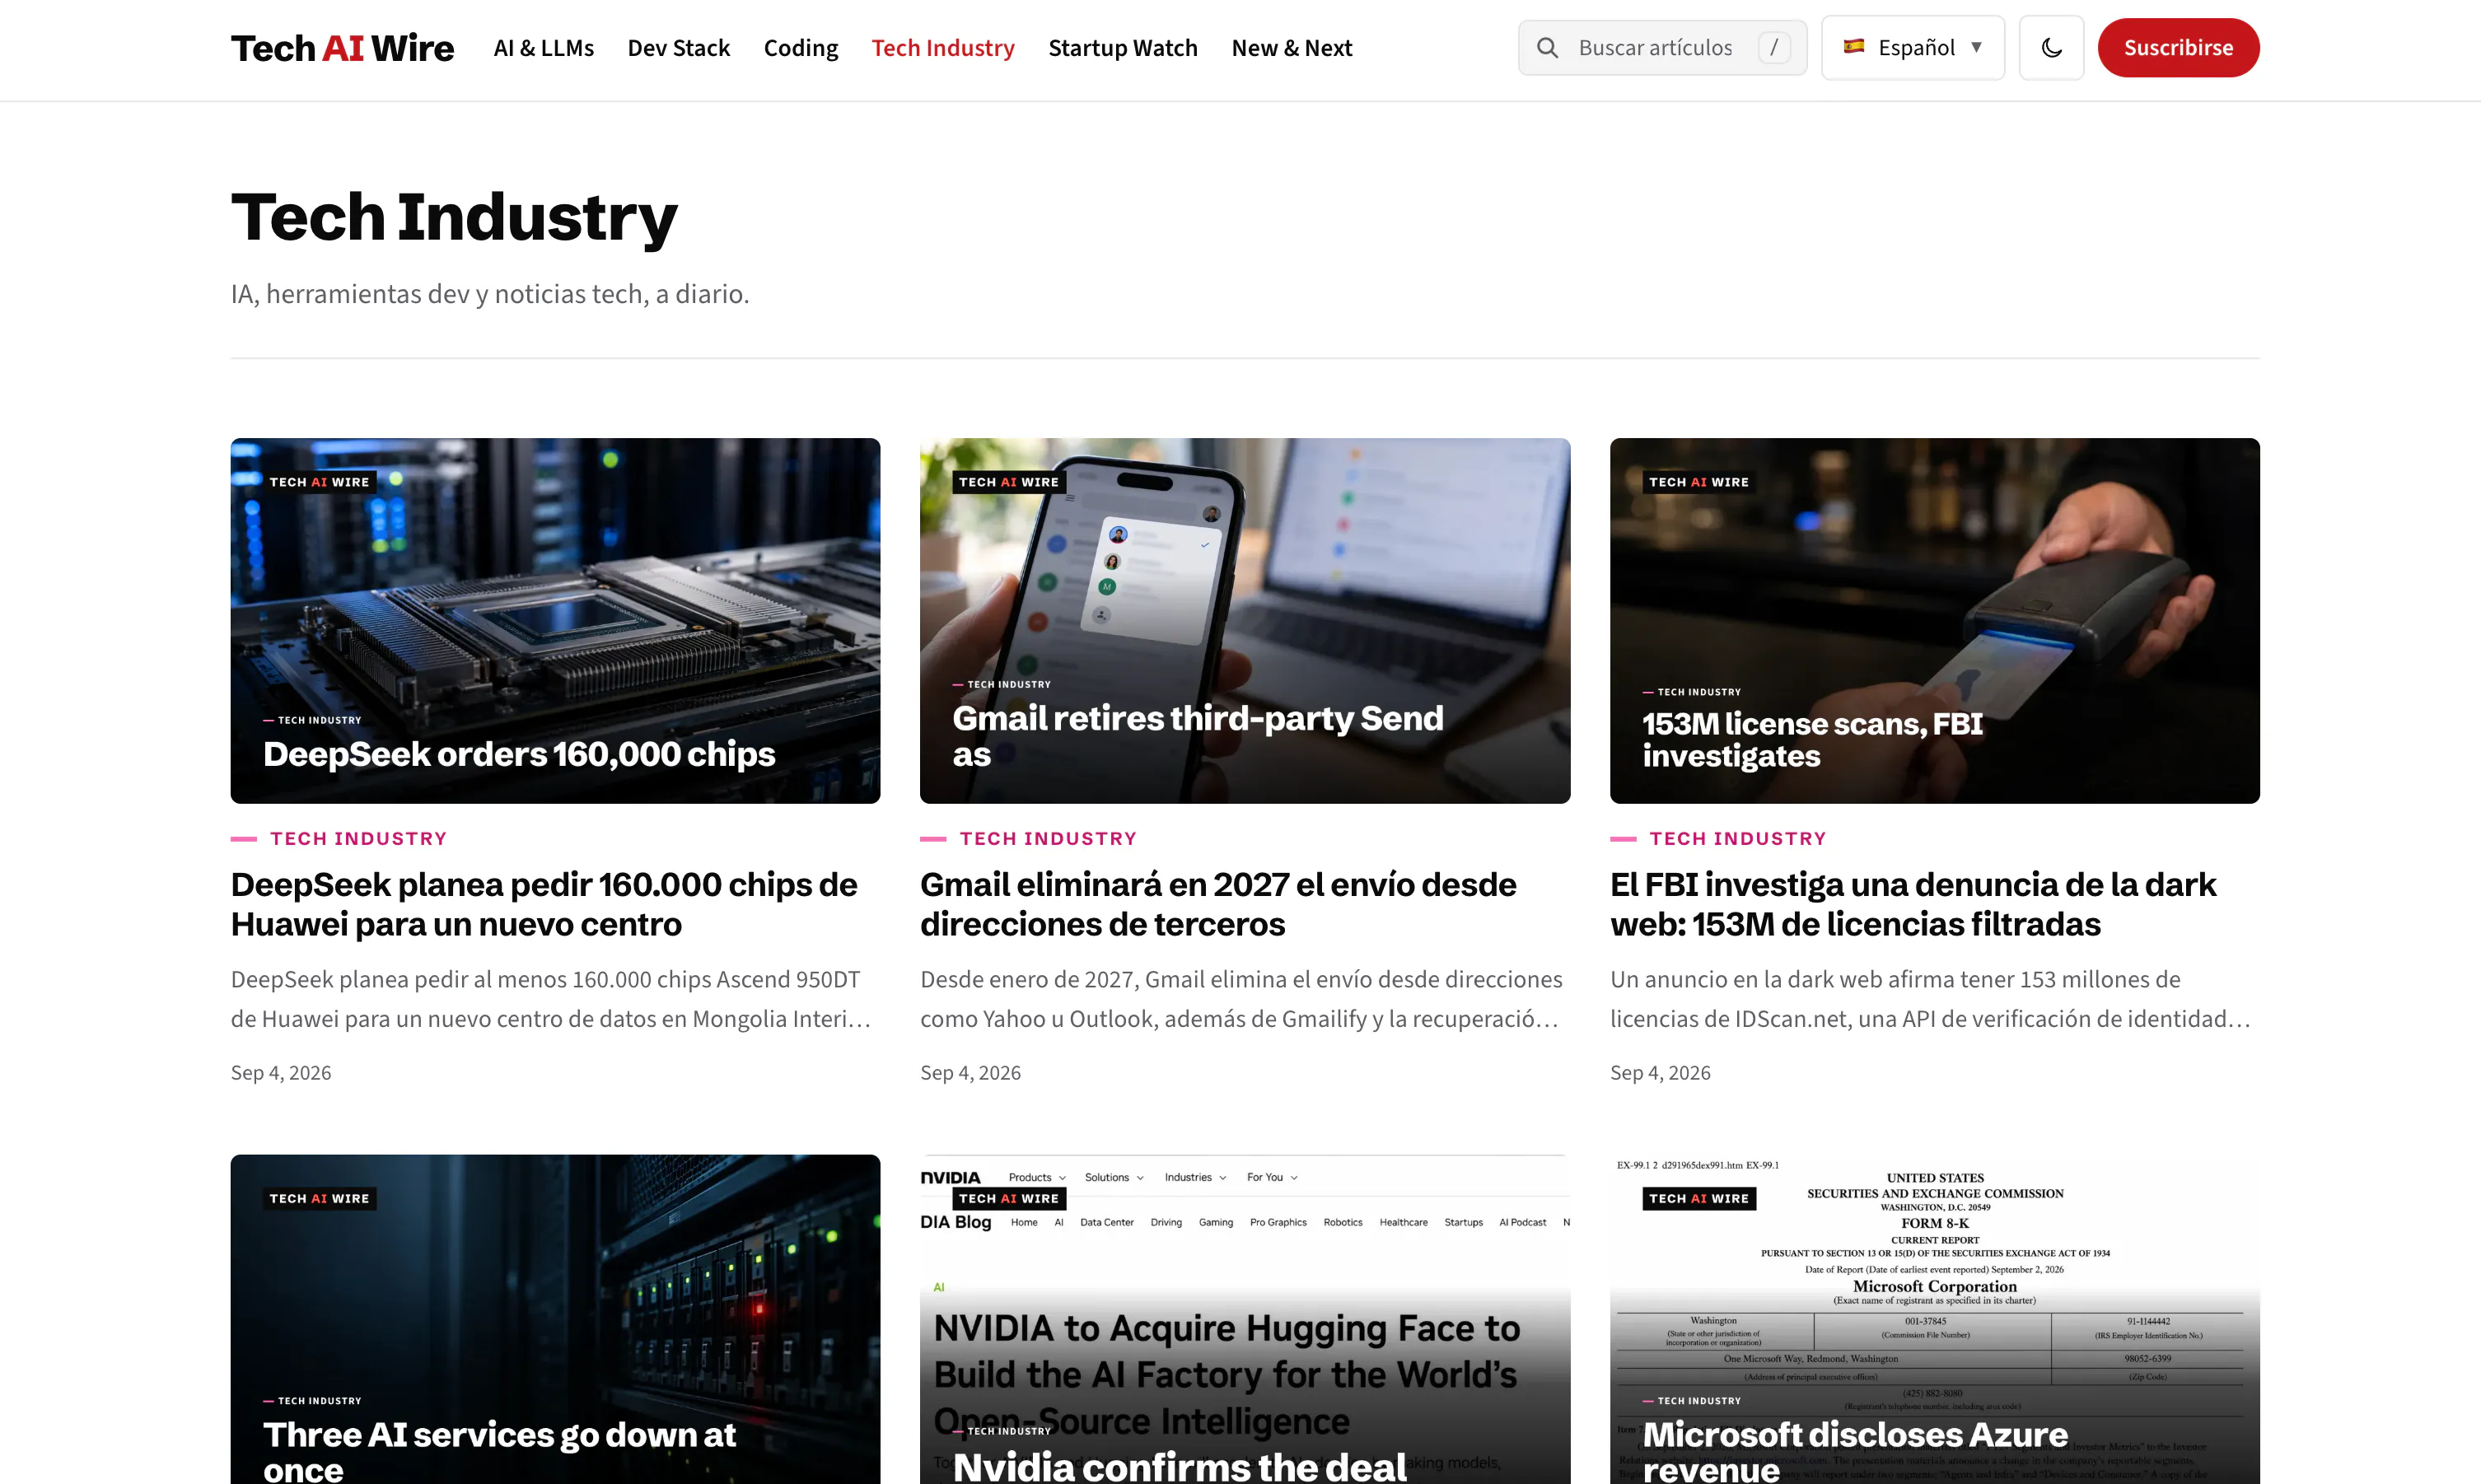This screenshot has width=2481, height=1484.
Task: Click the Suscribirse button
Action: click(2178, 48)
